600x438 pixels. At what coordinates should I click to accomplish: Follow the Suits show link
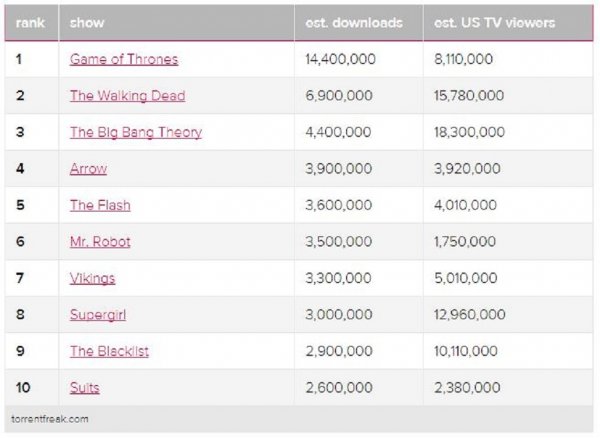point(84,388)
